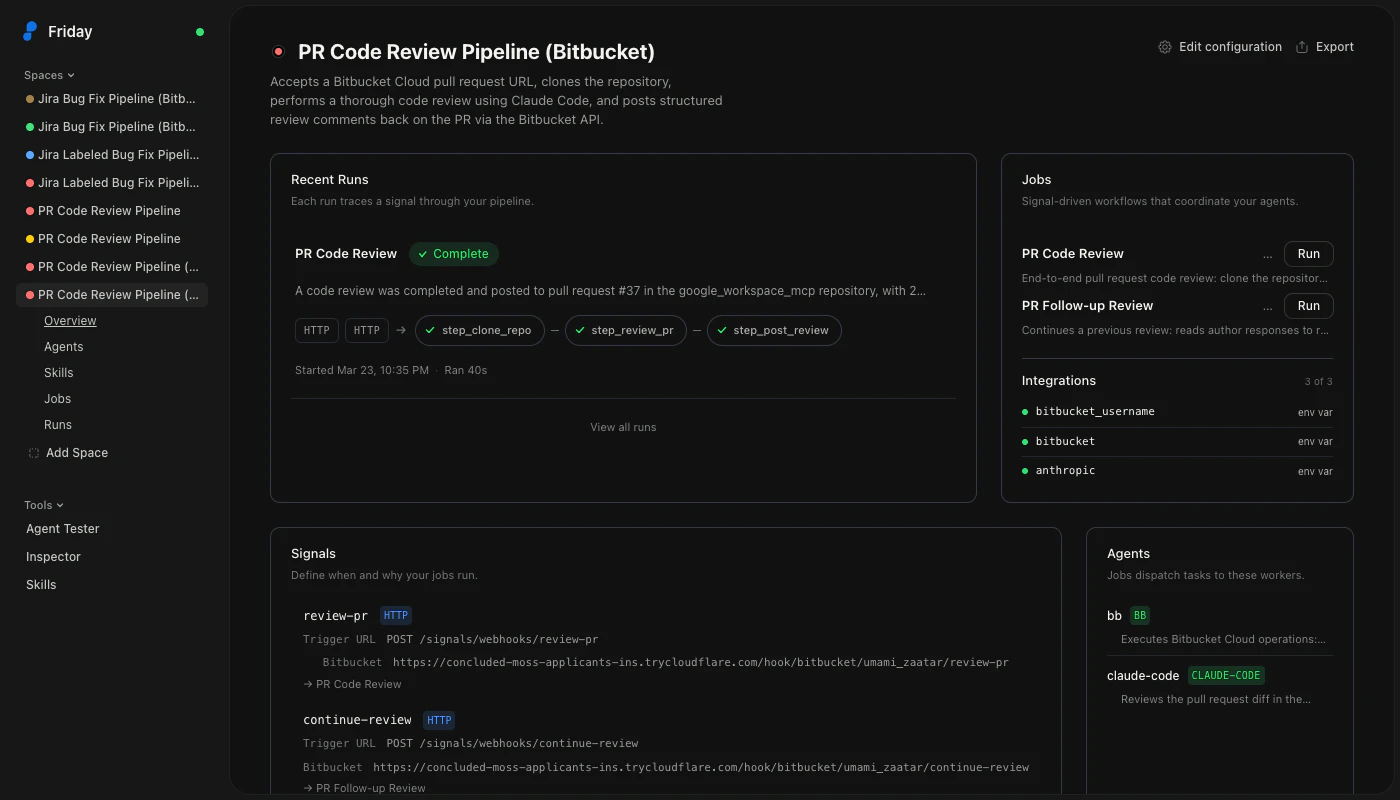Run the PR Code Review job
Viewport: 1400px width, 800px height.
pos(1309,254)
